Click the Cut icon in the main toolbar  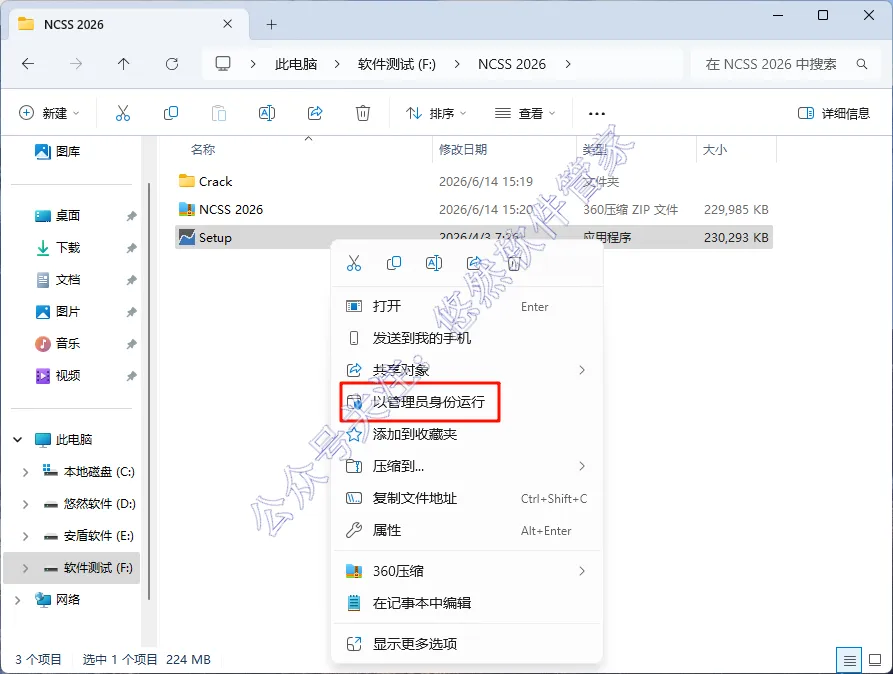click(x=122, y=113)
